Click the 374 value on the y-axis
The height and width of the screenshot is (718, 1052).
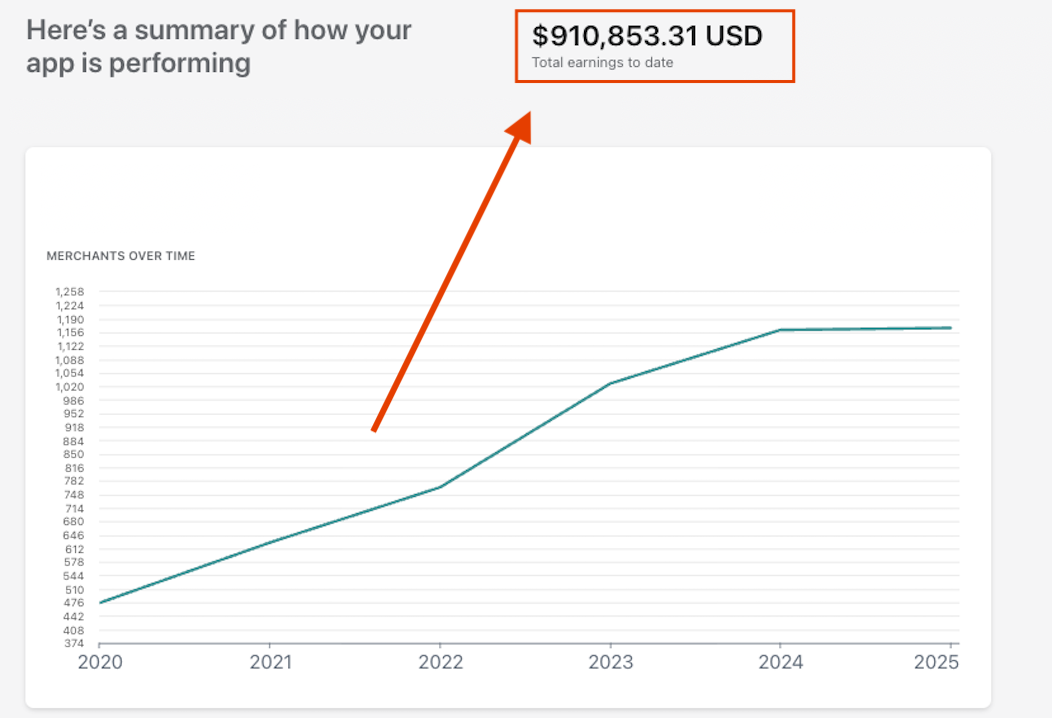pyautogui.click(x=76, y=644)
